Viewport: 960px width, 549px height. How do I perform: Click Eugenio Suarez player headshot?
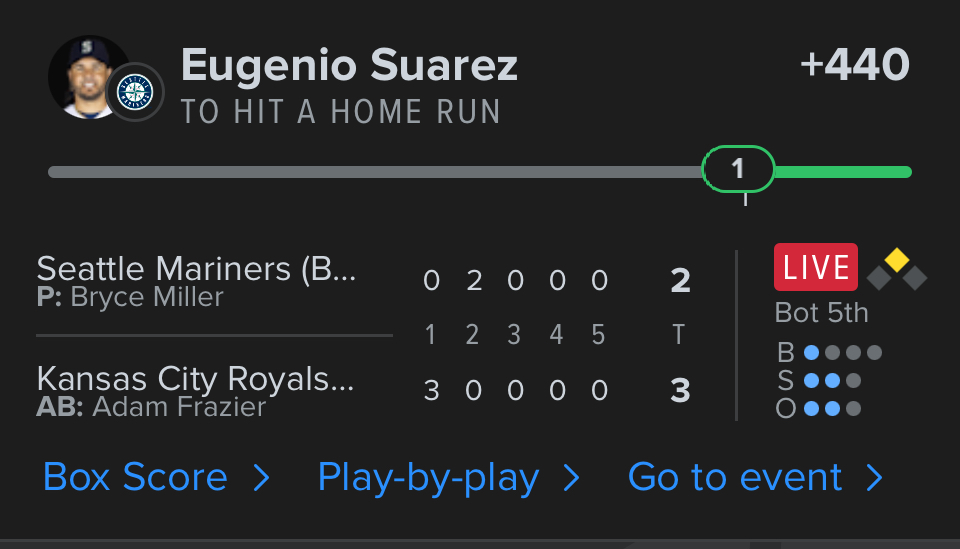[x=85, y=76]
